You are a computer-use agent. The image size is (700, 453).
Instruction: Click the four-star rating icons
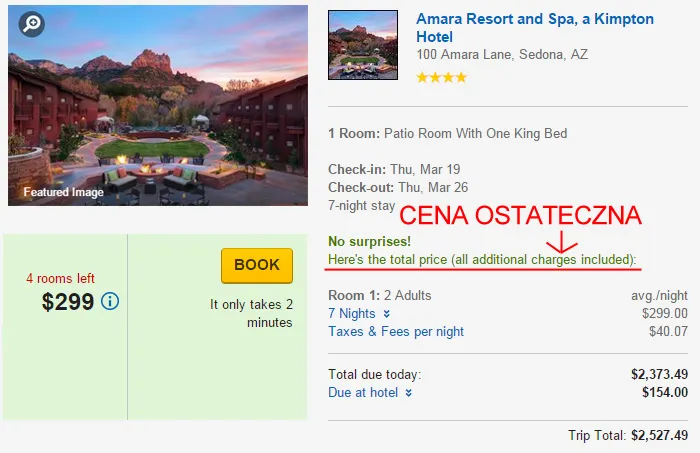pos(441,77)
